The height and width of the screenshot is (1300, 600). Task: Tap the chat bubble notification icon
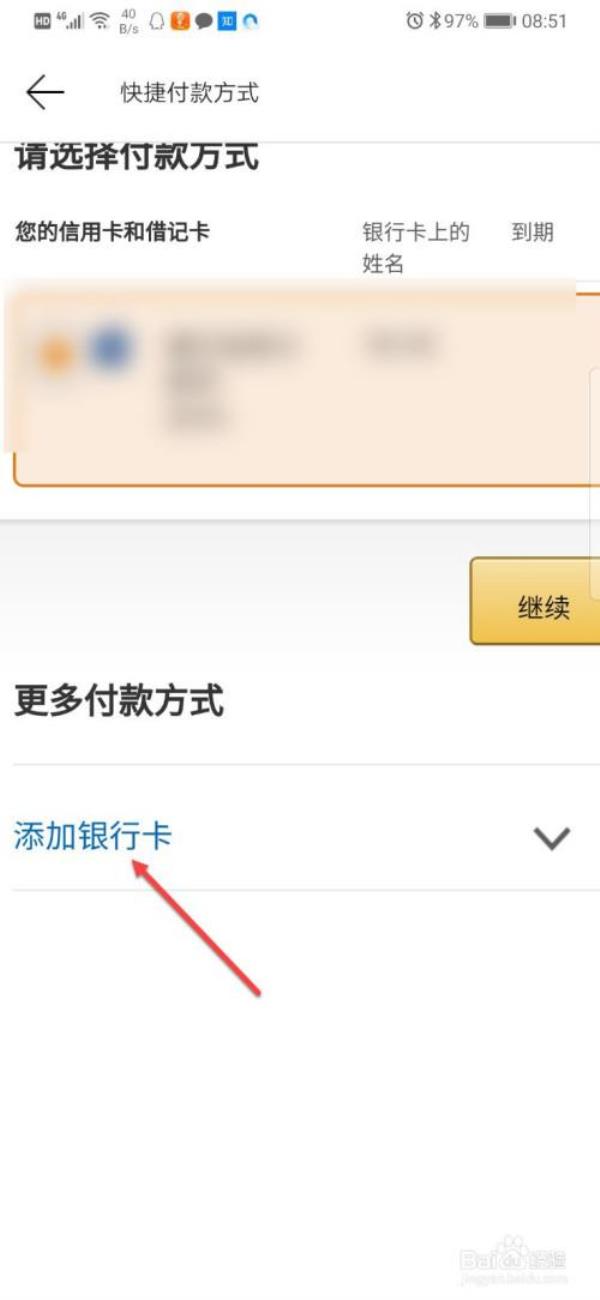coord(204,20)
